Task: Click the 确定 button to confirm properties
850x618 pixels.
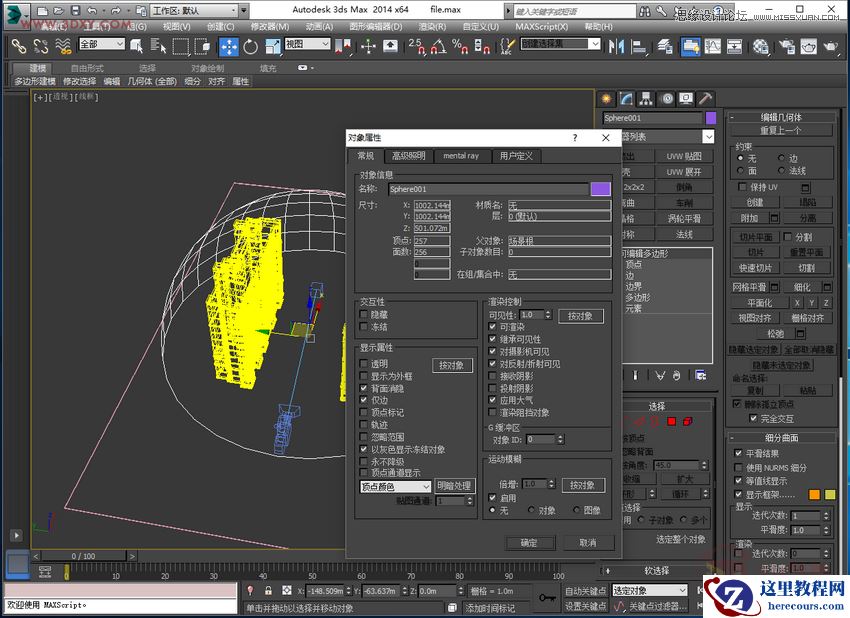Action: click(x=530, y=543)
